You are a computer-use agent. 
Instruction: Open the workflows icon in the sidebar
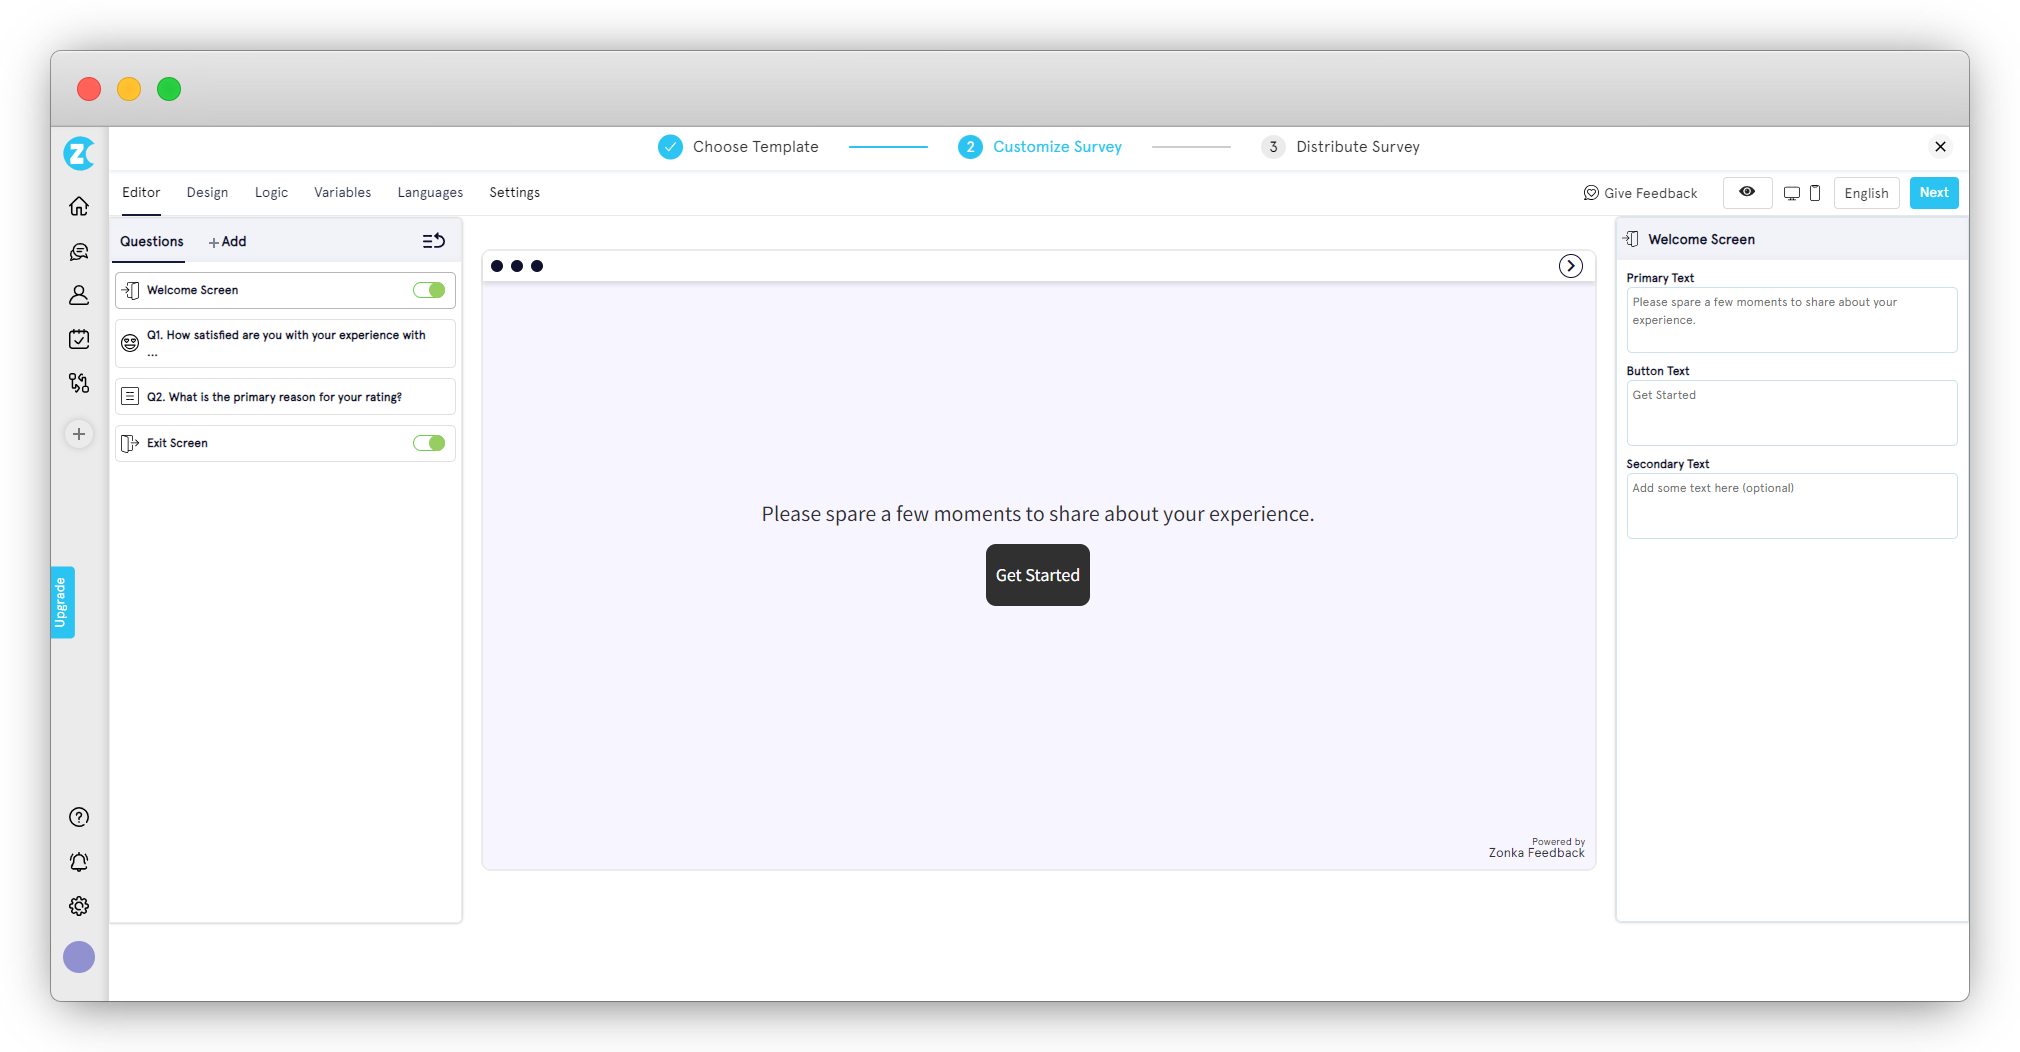click(x=79, y=383)
